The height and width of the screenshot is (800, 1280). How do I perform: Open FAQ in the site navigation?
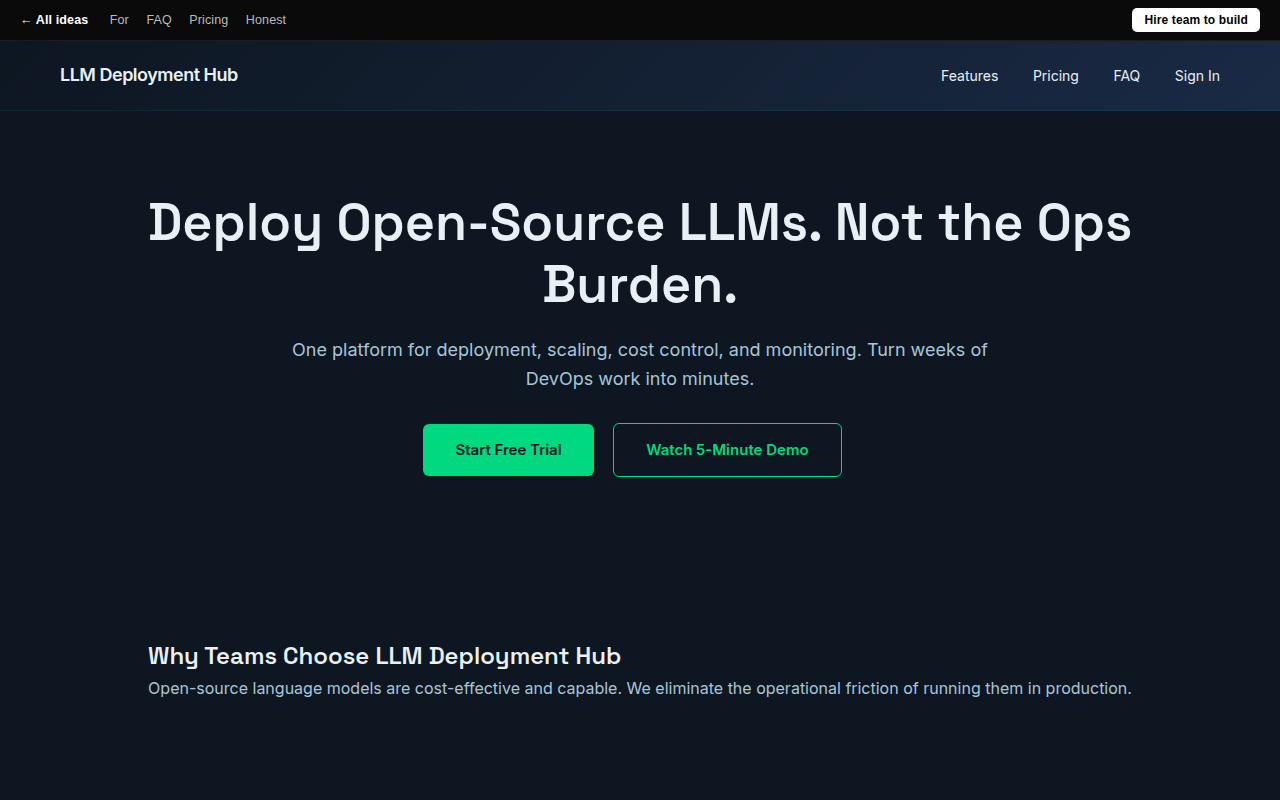coord(1126,76)
